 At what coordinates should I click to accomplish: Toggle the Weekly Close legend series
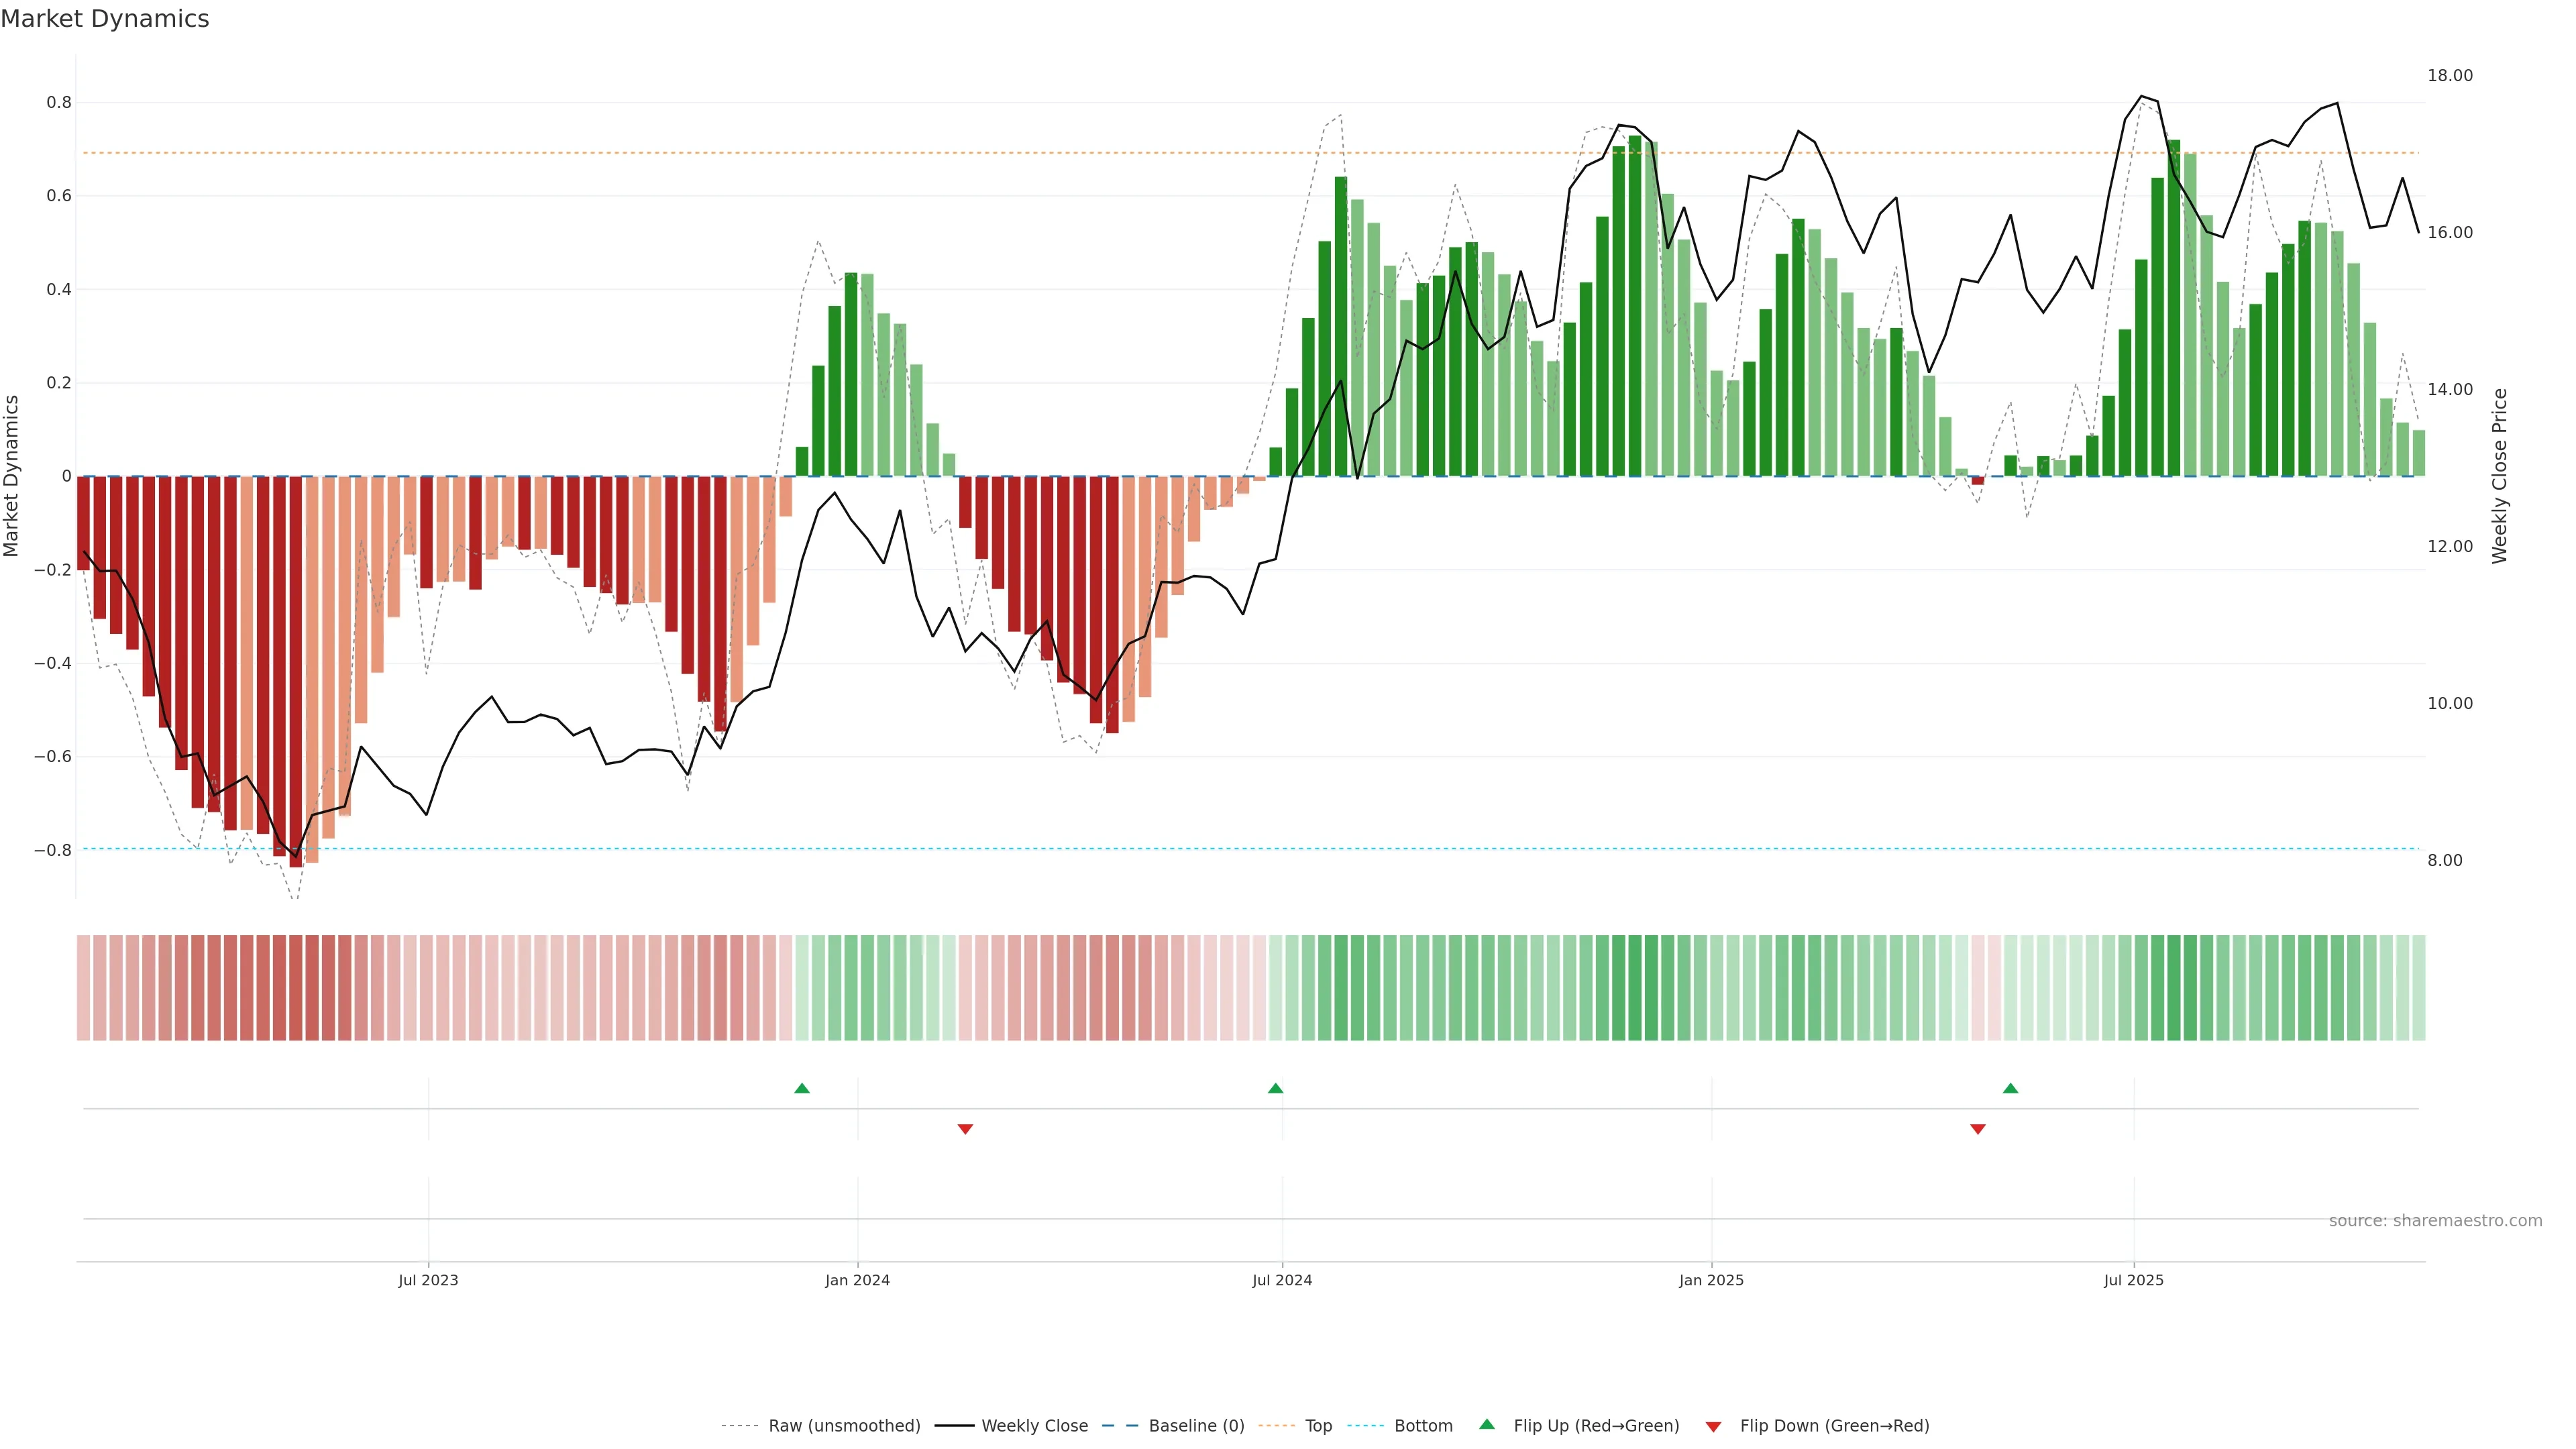[1034, 1426]
